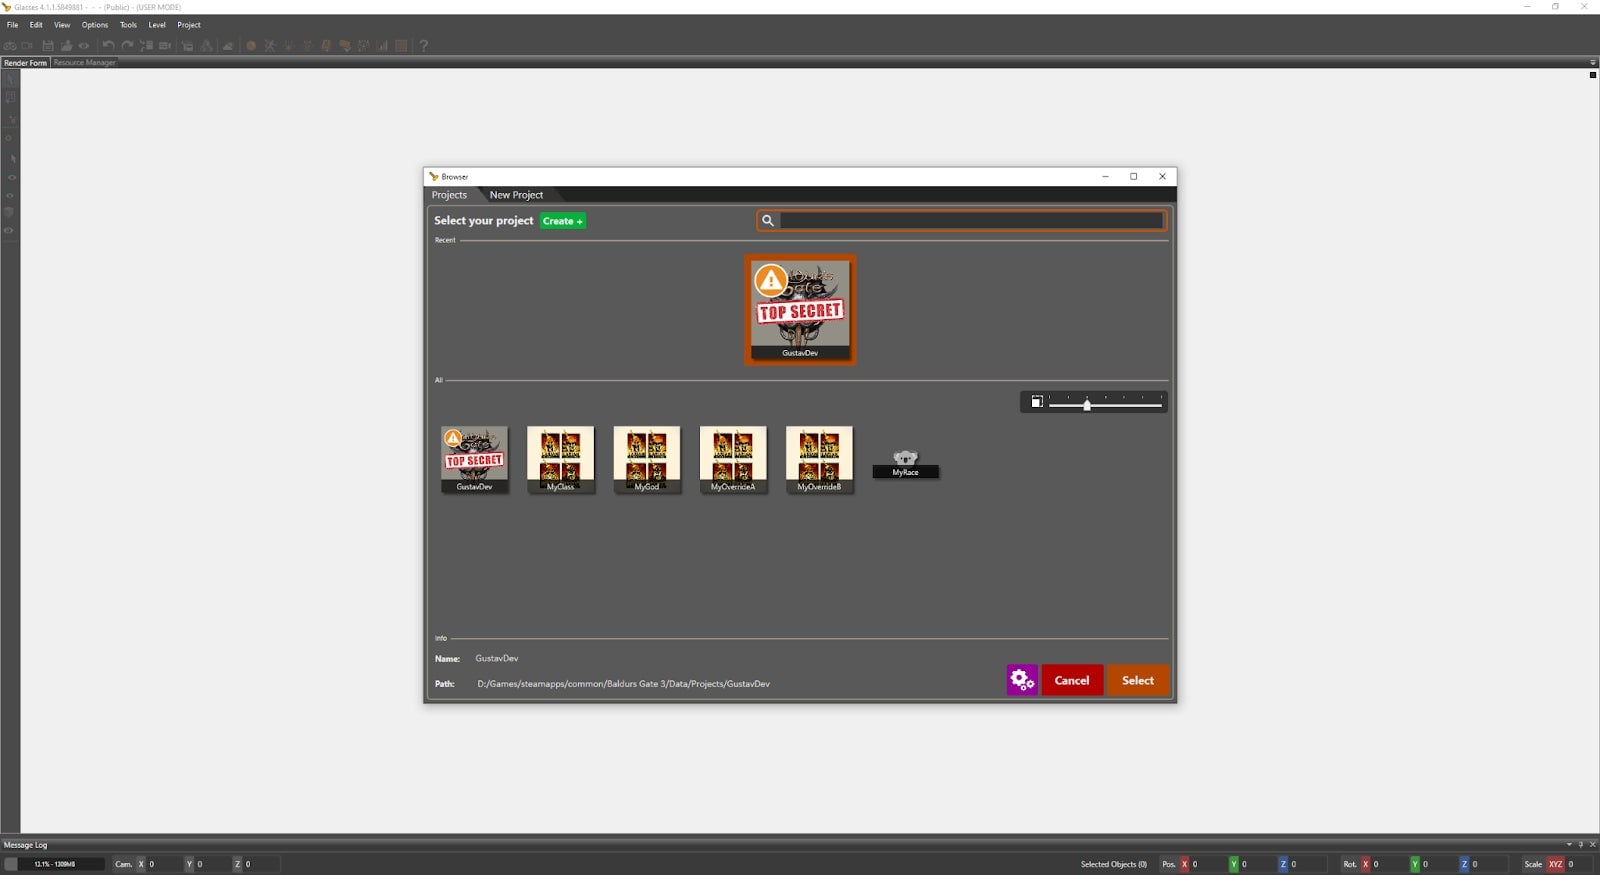Open the Project menu
Viewport: 1600px width, 875px height.
189,25
